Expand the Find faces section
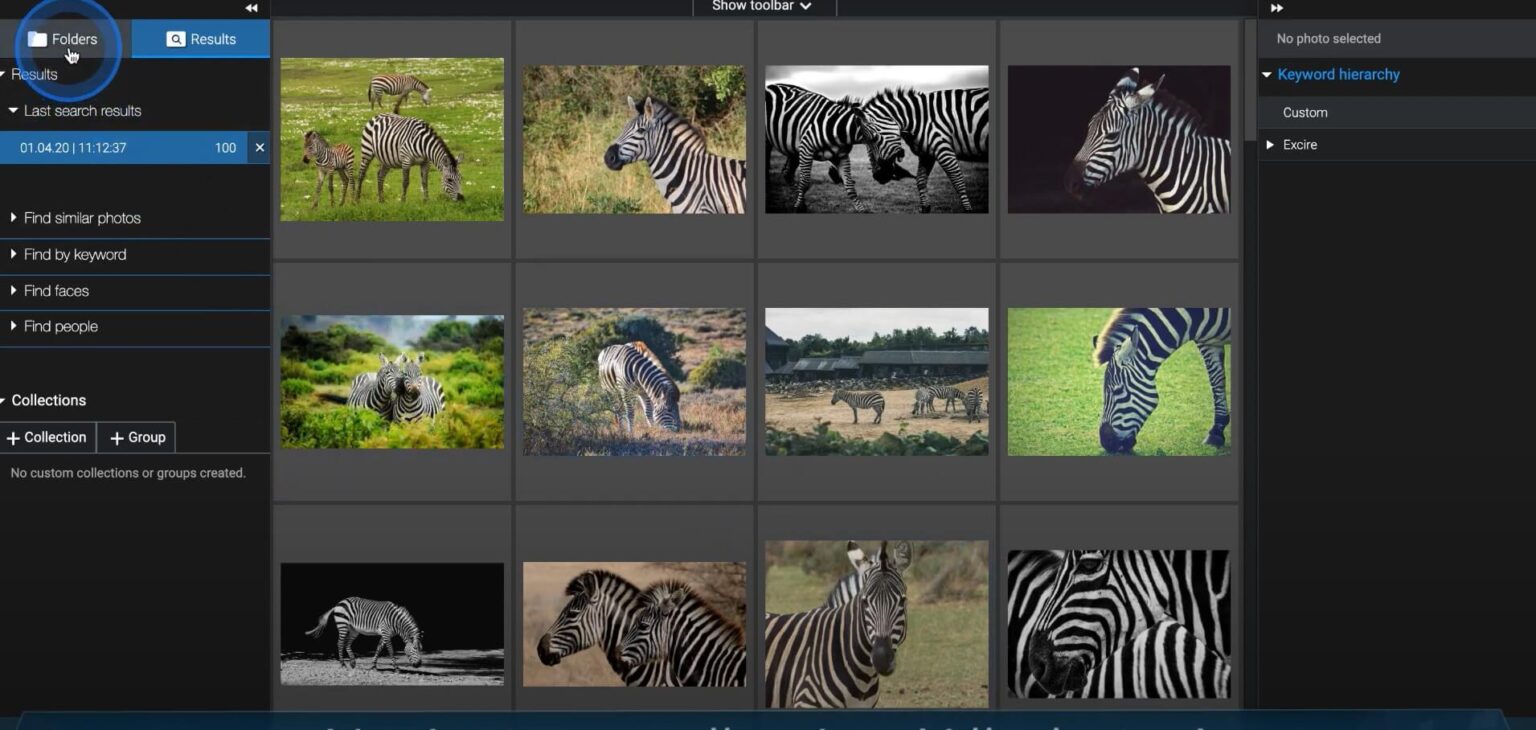The height and width of the screenshot is (730, 1536). (14, 291)
